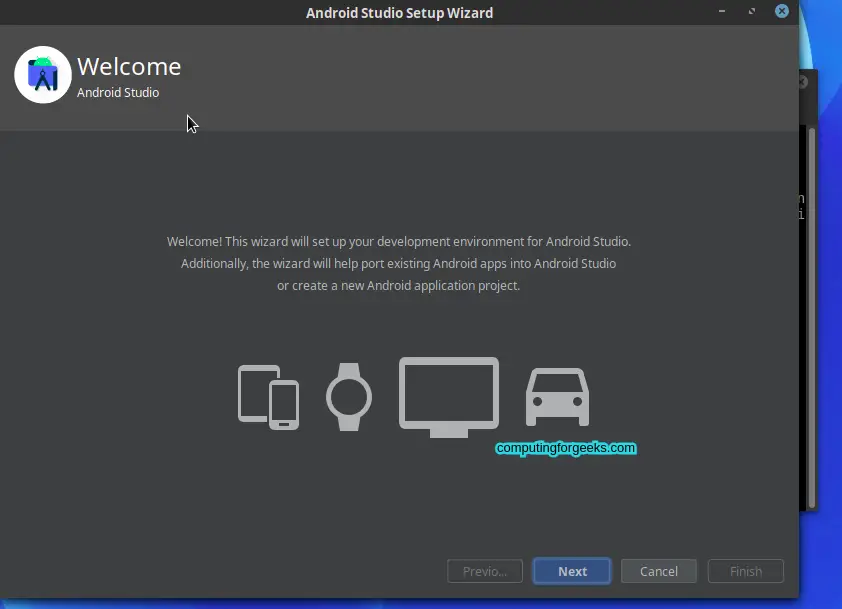Image resolution: width=842 pixels, height=609 pixels.
Task: Click the phone and tablet device icon
Action: 268,397
